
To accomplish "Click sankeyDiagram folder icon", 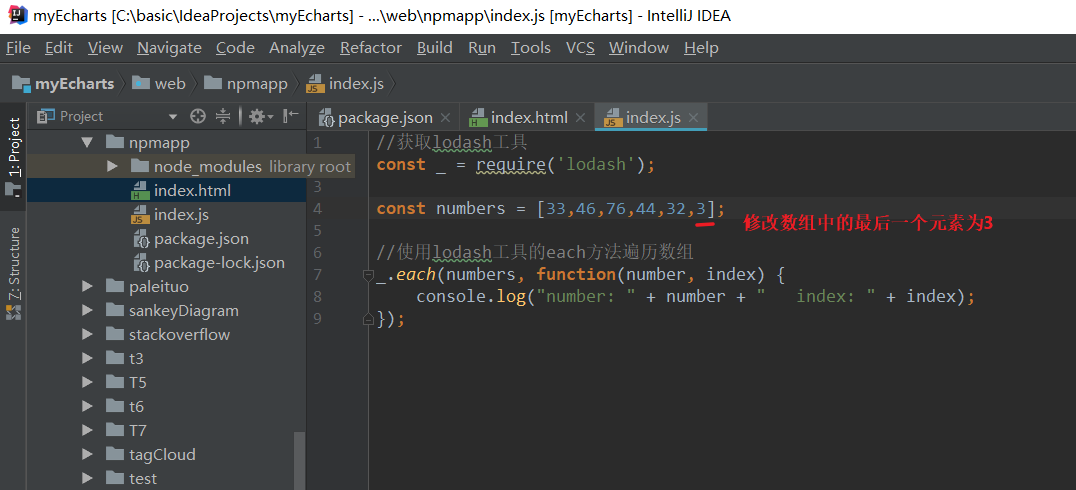I will 115,310.
